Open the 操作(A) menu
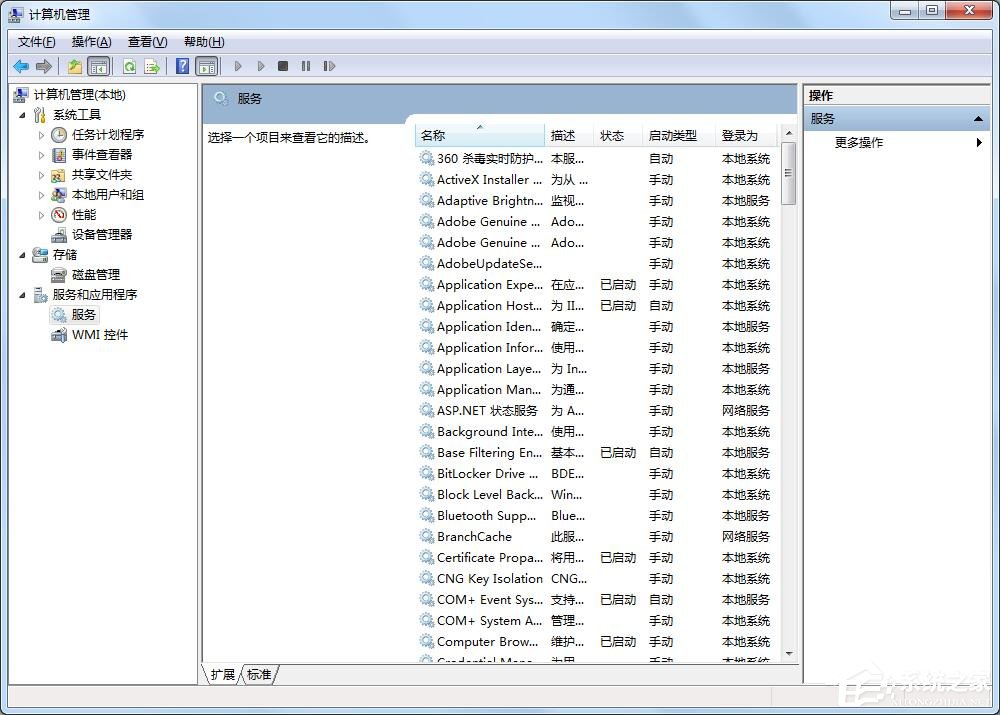 pyautogui.click(x=91, y=42)
